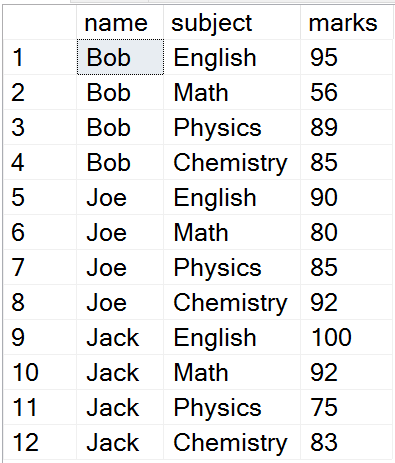Select row header number 1
The height and width of the screenshot is (463, 395).
(x=40, y=57)
